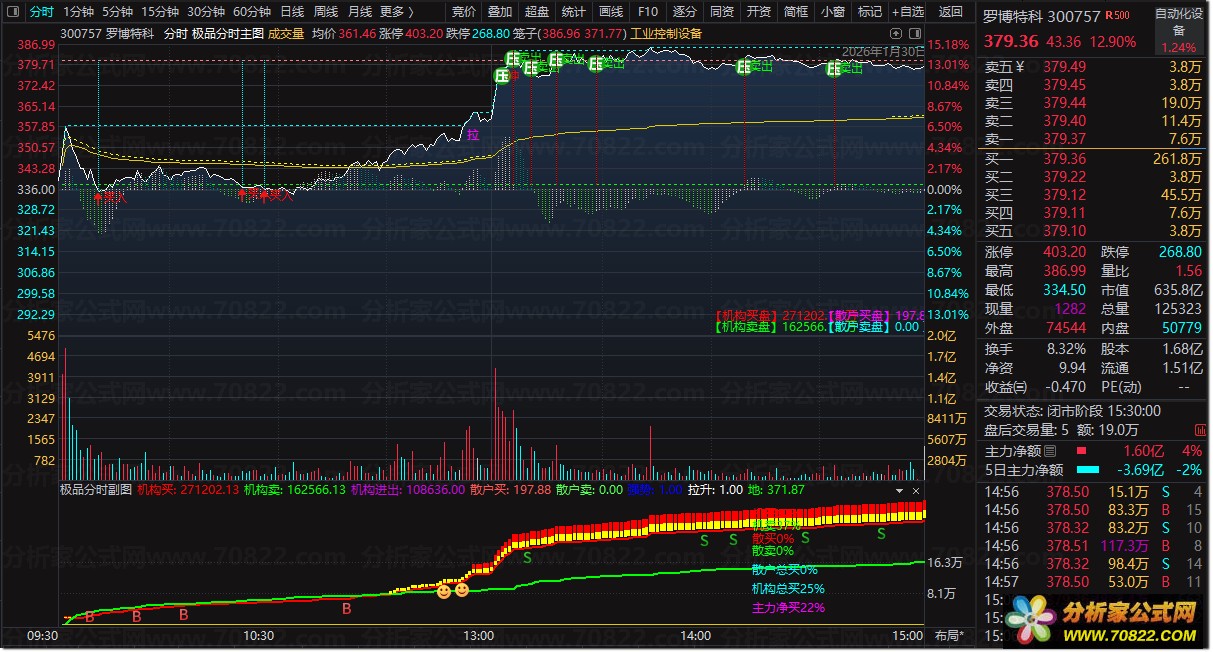Open the sub-chart dropdown triangle

pos(900,491)
